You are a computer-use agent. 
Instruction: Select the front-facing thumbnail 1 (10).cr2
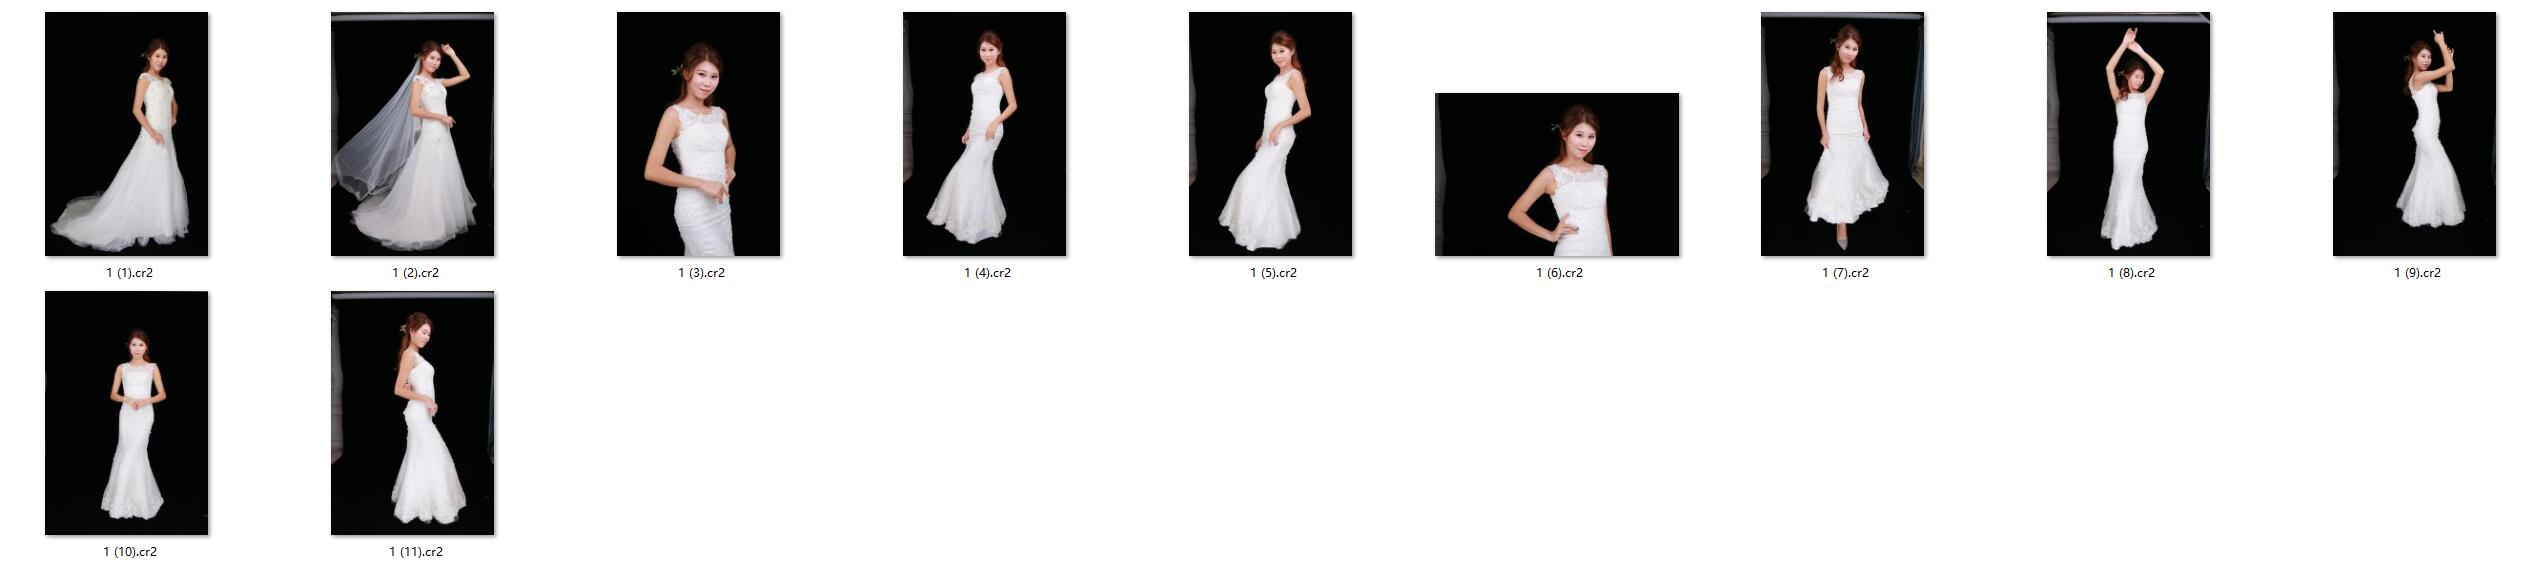[127, 413]
